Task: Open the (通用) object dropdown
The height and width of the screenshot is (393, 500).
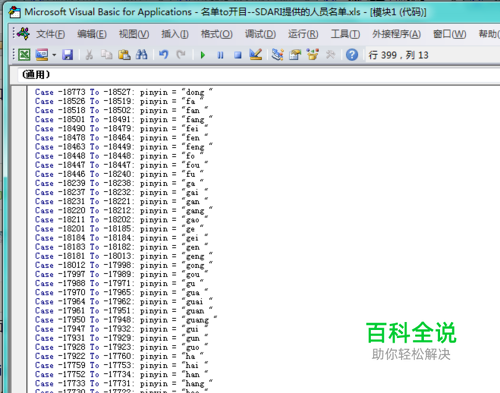Action: 258,75
